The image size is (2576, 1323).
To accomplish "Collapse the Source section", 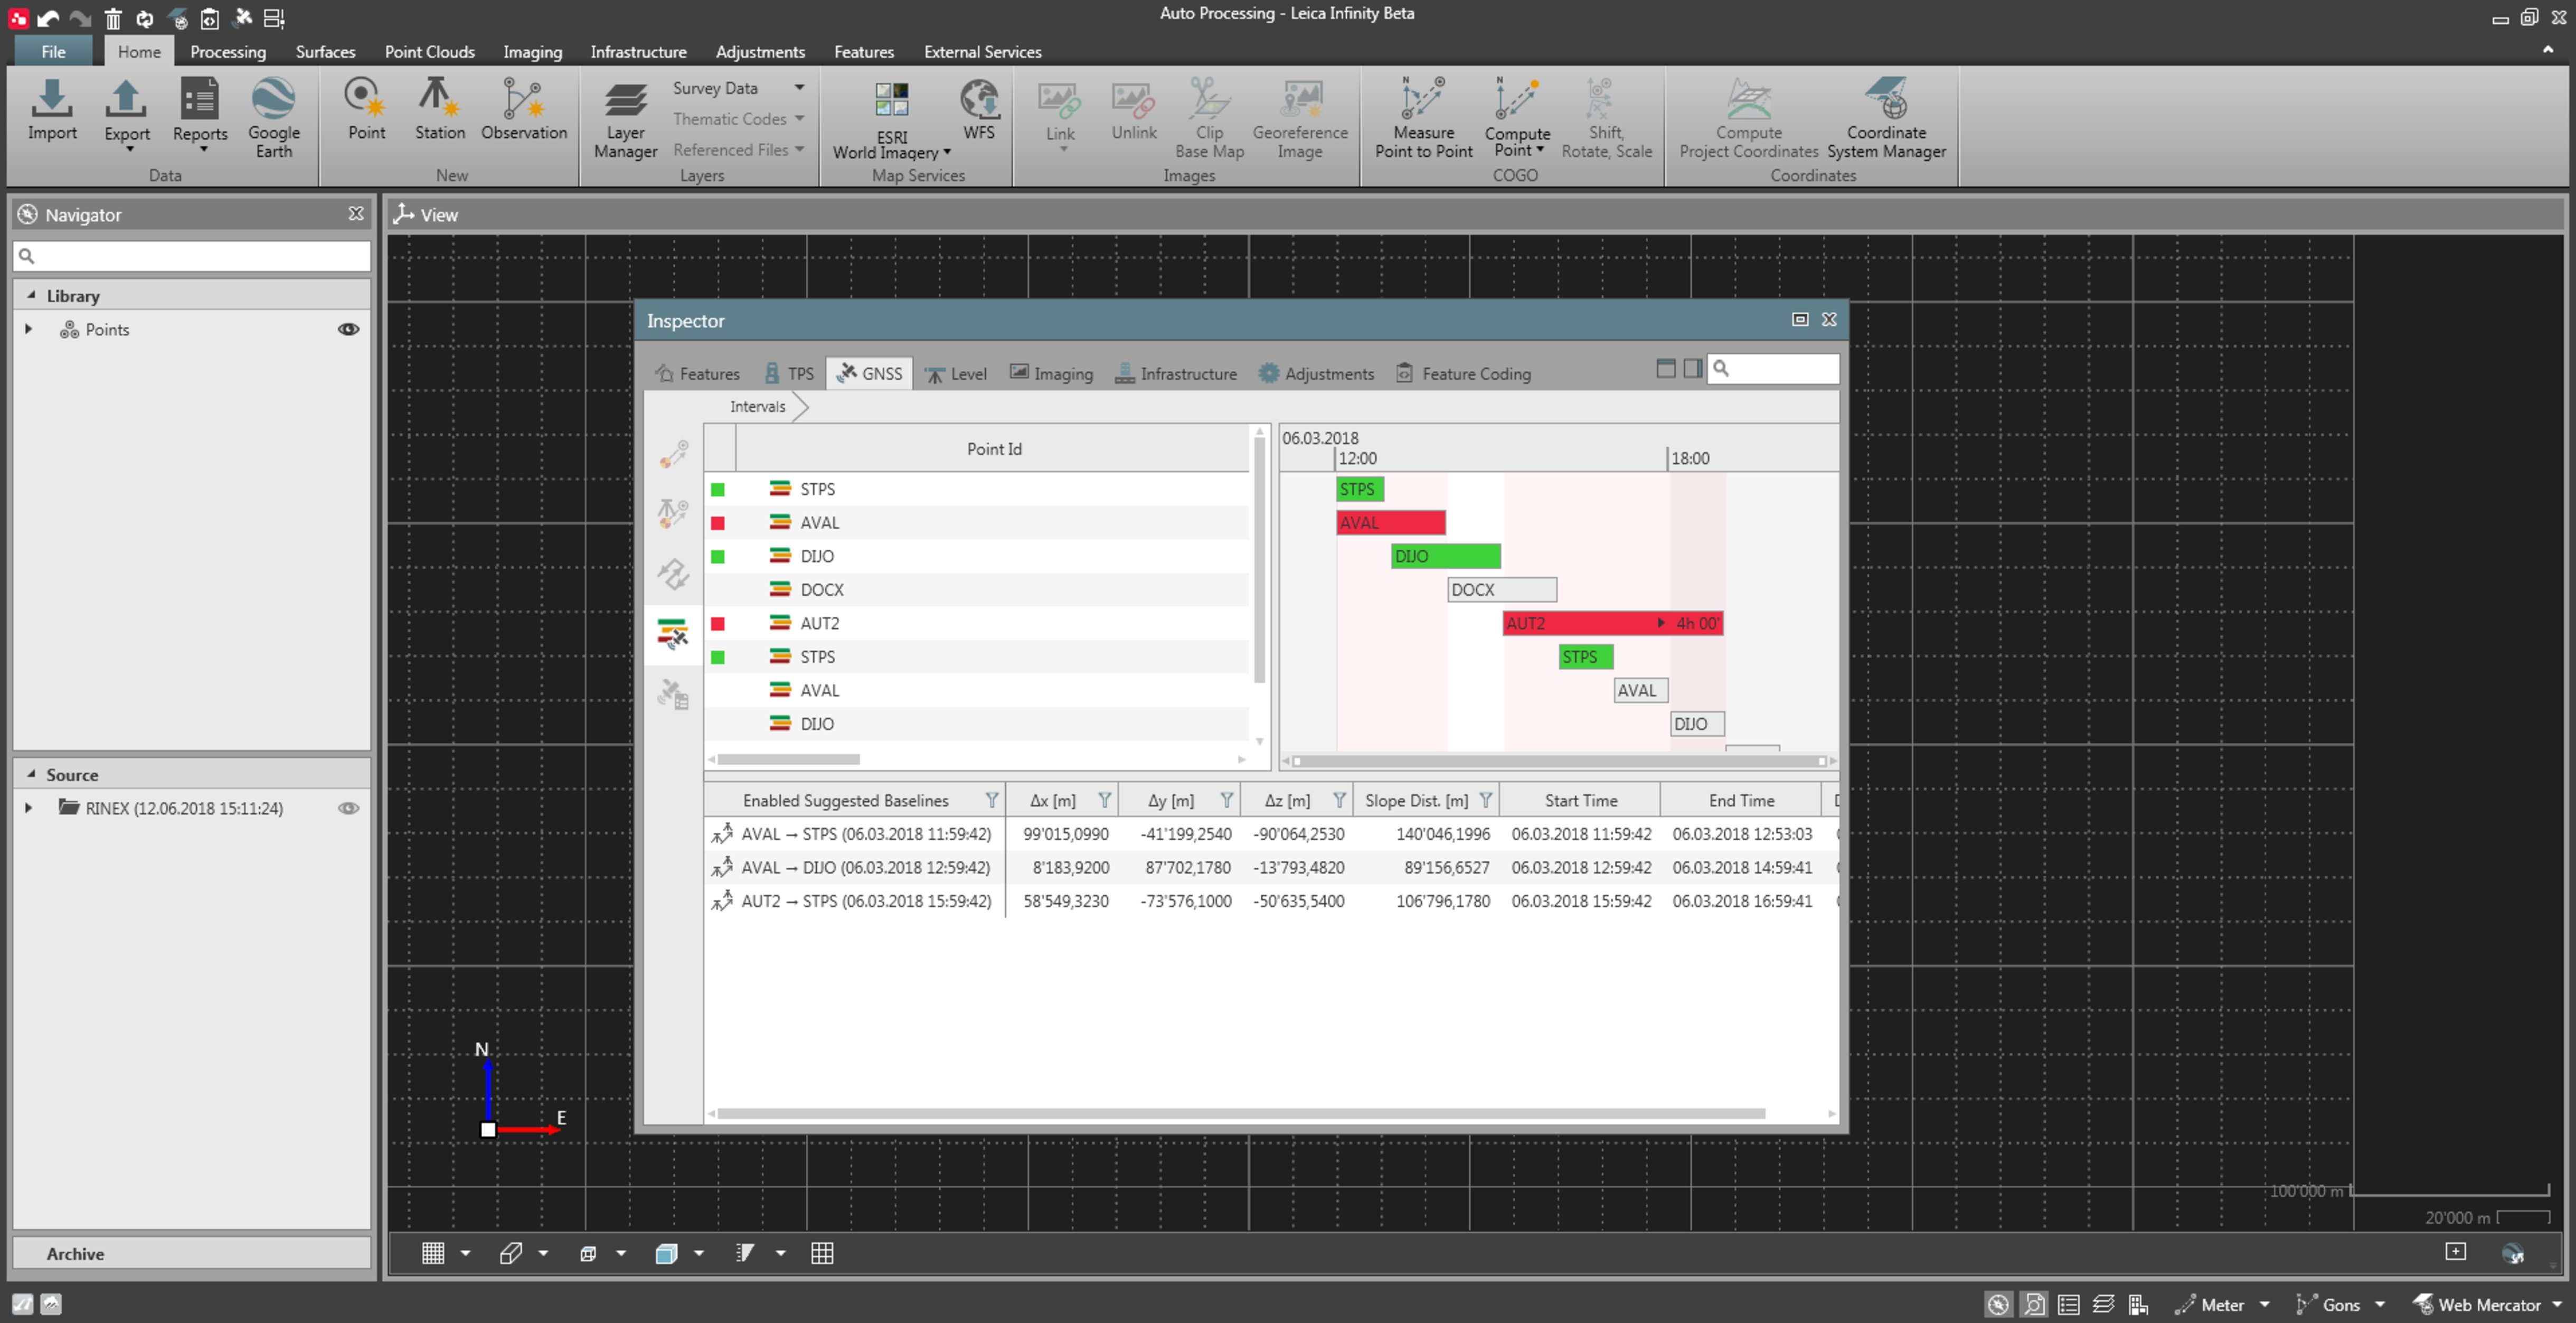I will (31, 774).
